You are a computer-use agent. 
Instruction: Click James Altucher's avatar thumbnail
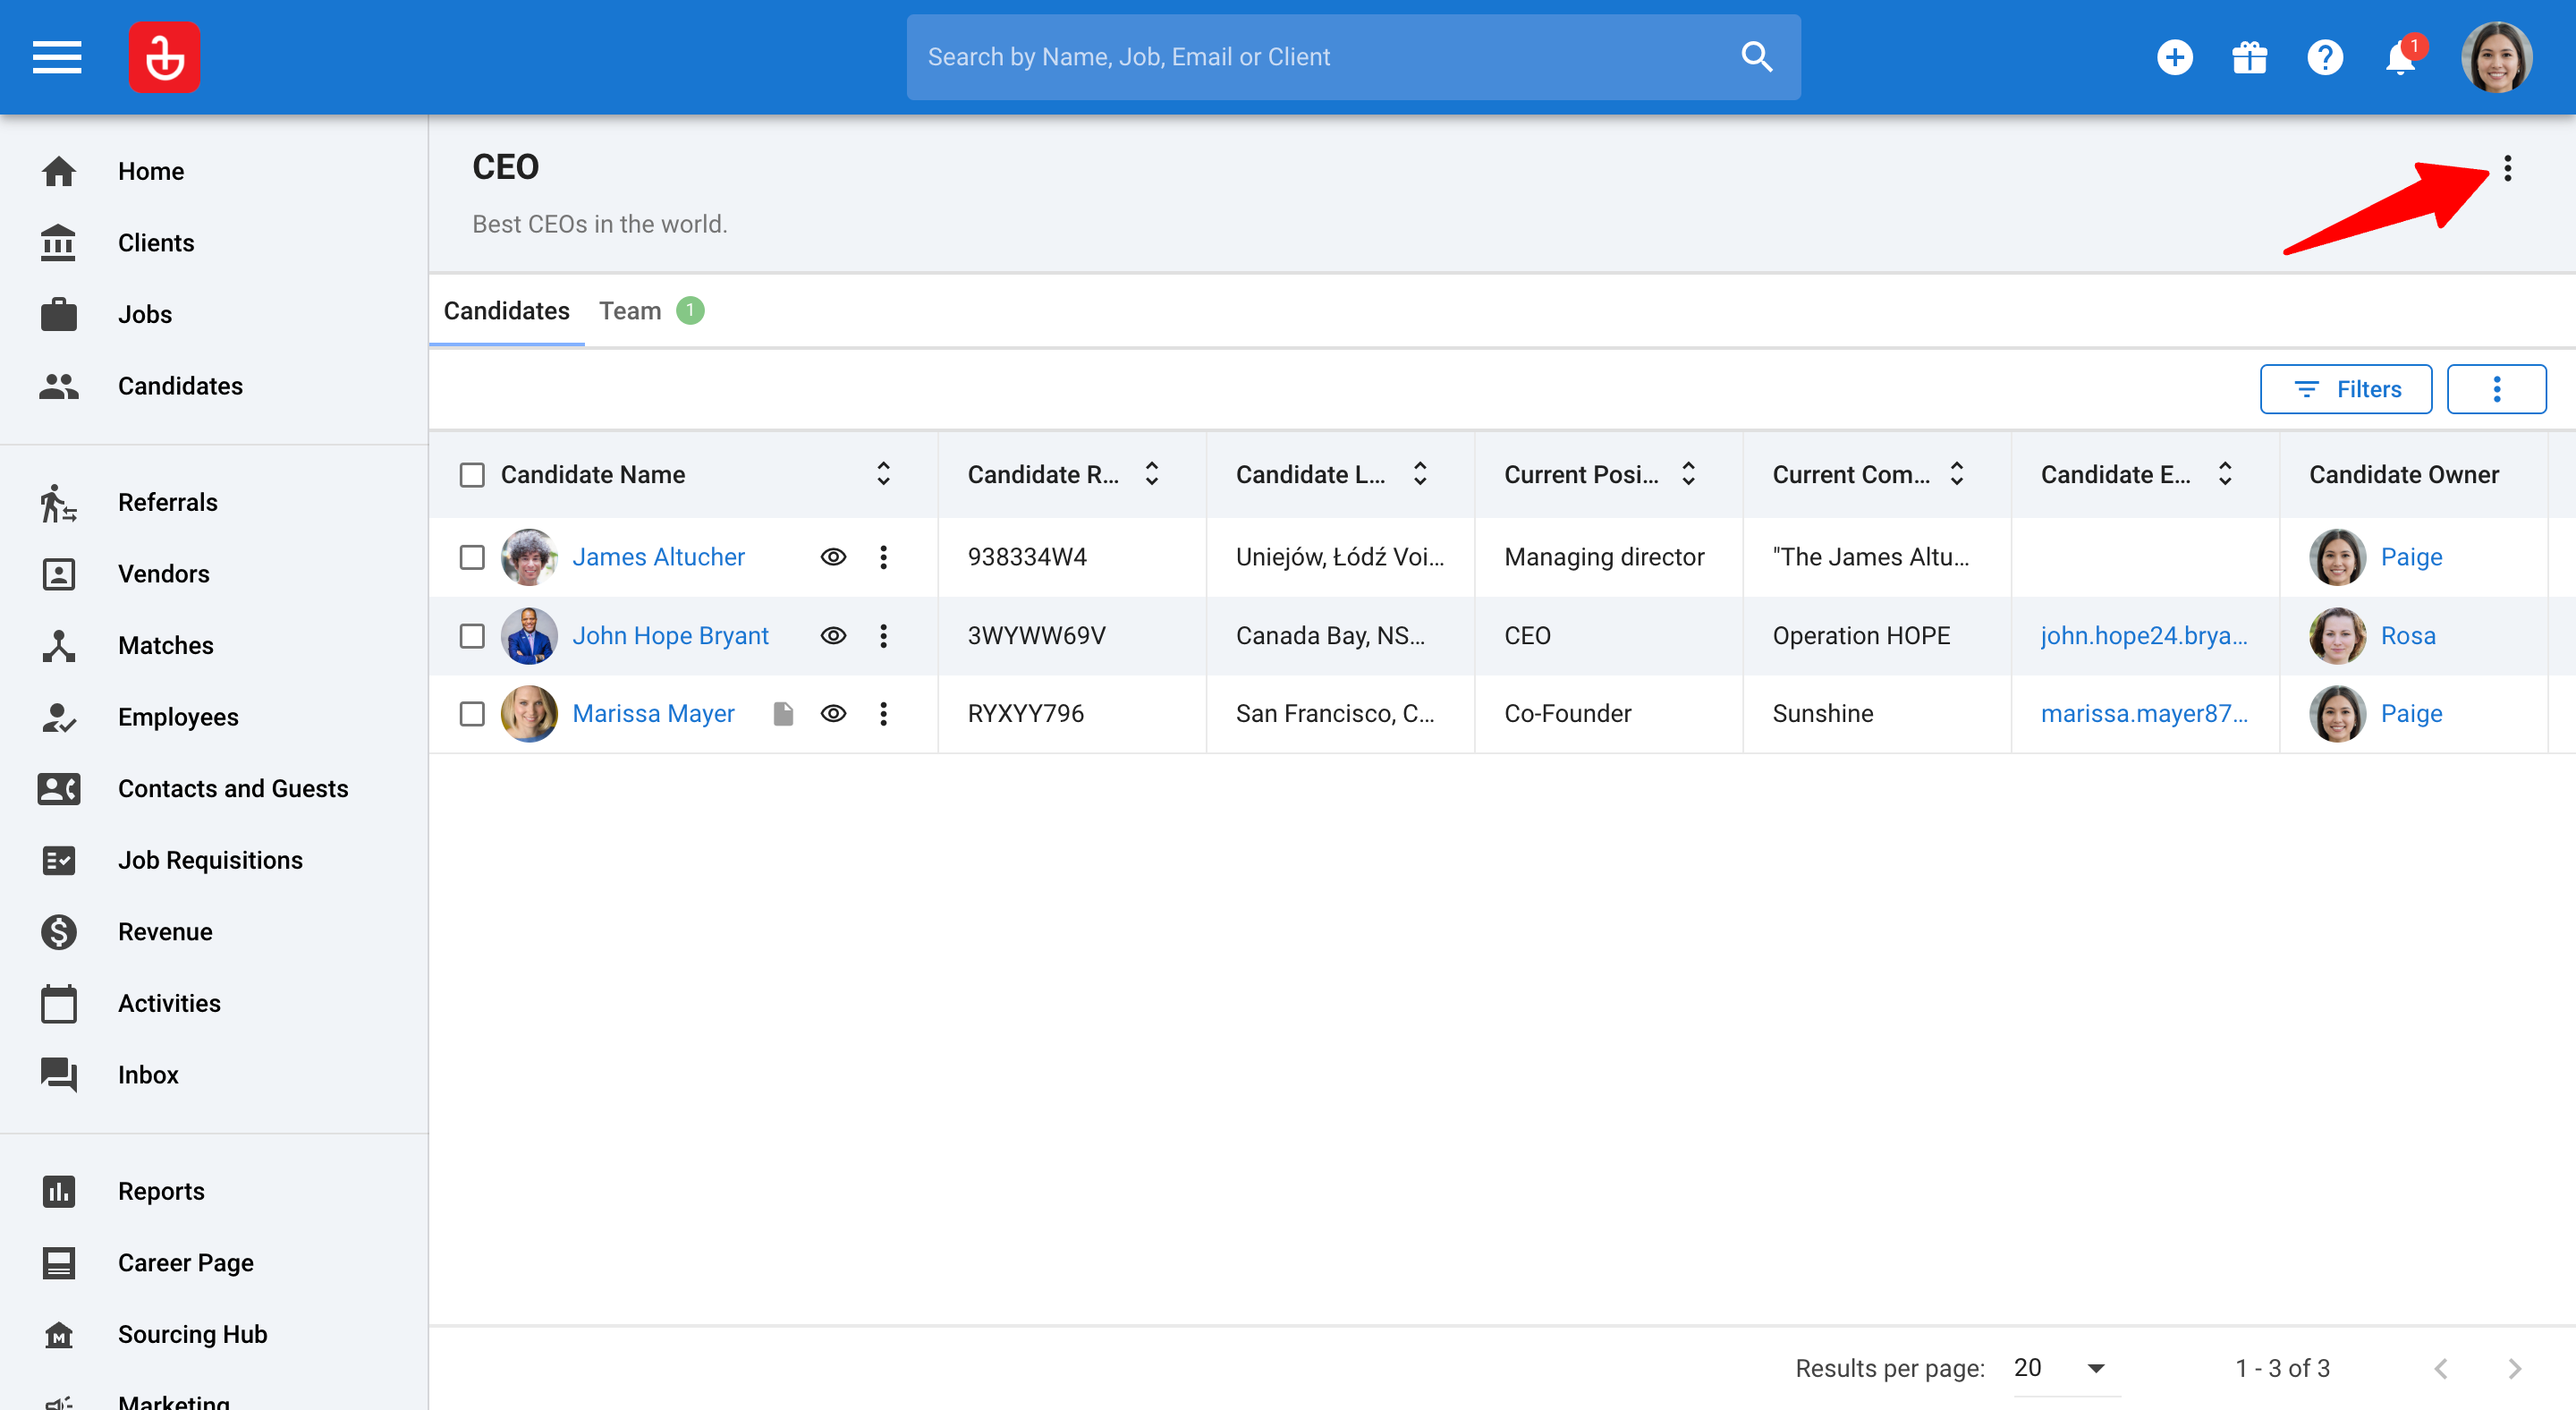(x=529, y=557)
